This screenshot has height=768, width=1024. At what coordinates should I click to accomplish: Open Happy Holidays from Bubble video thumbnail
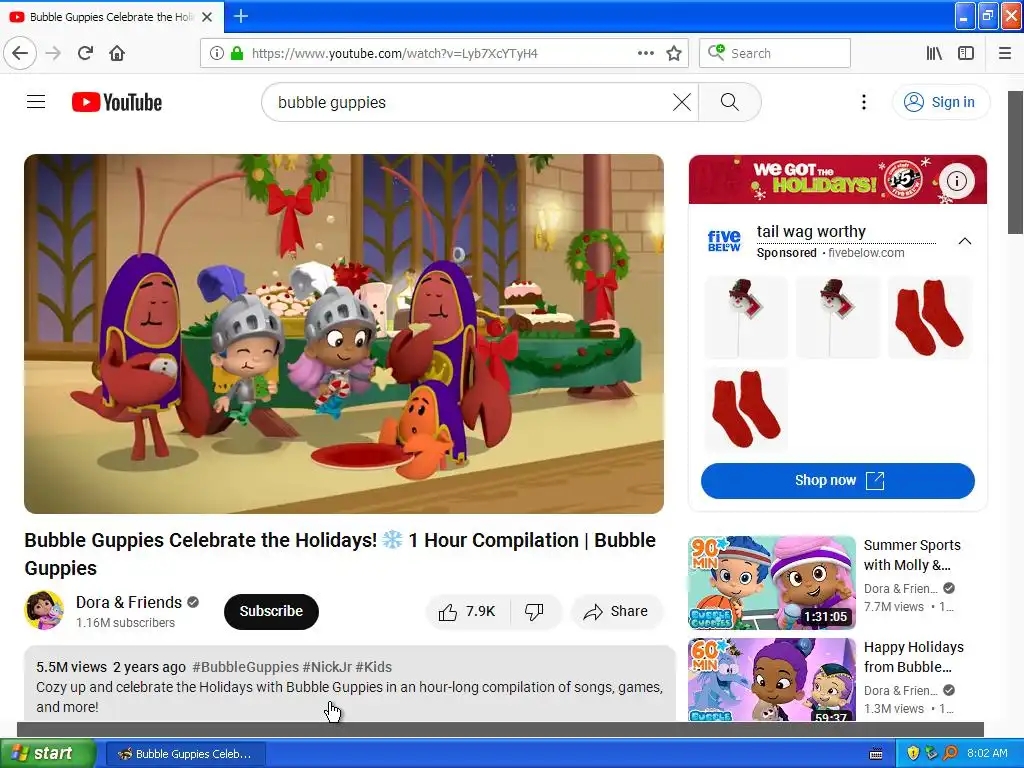771,679
